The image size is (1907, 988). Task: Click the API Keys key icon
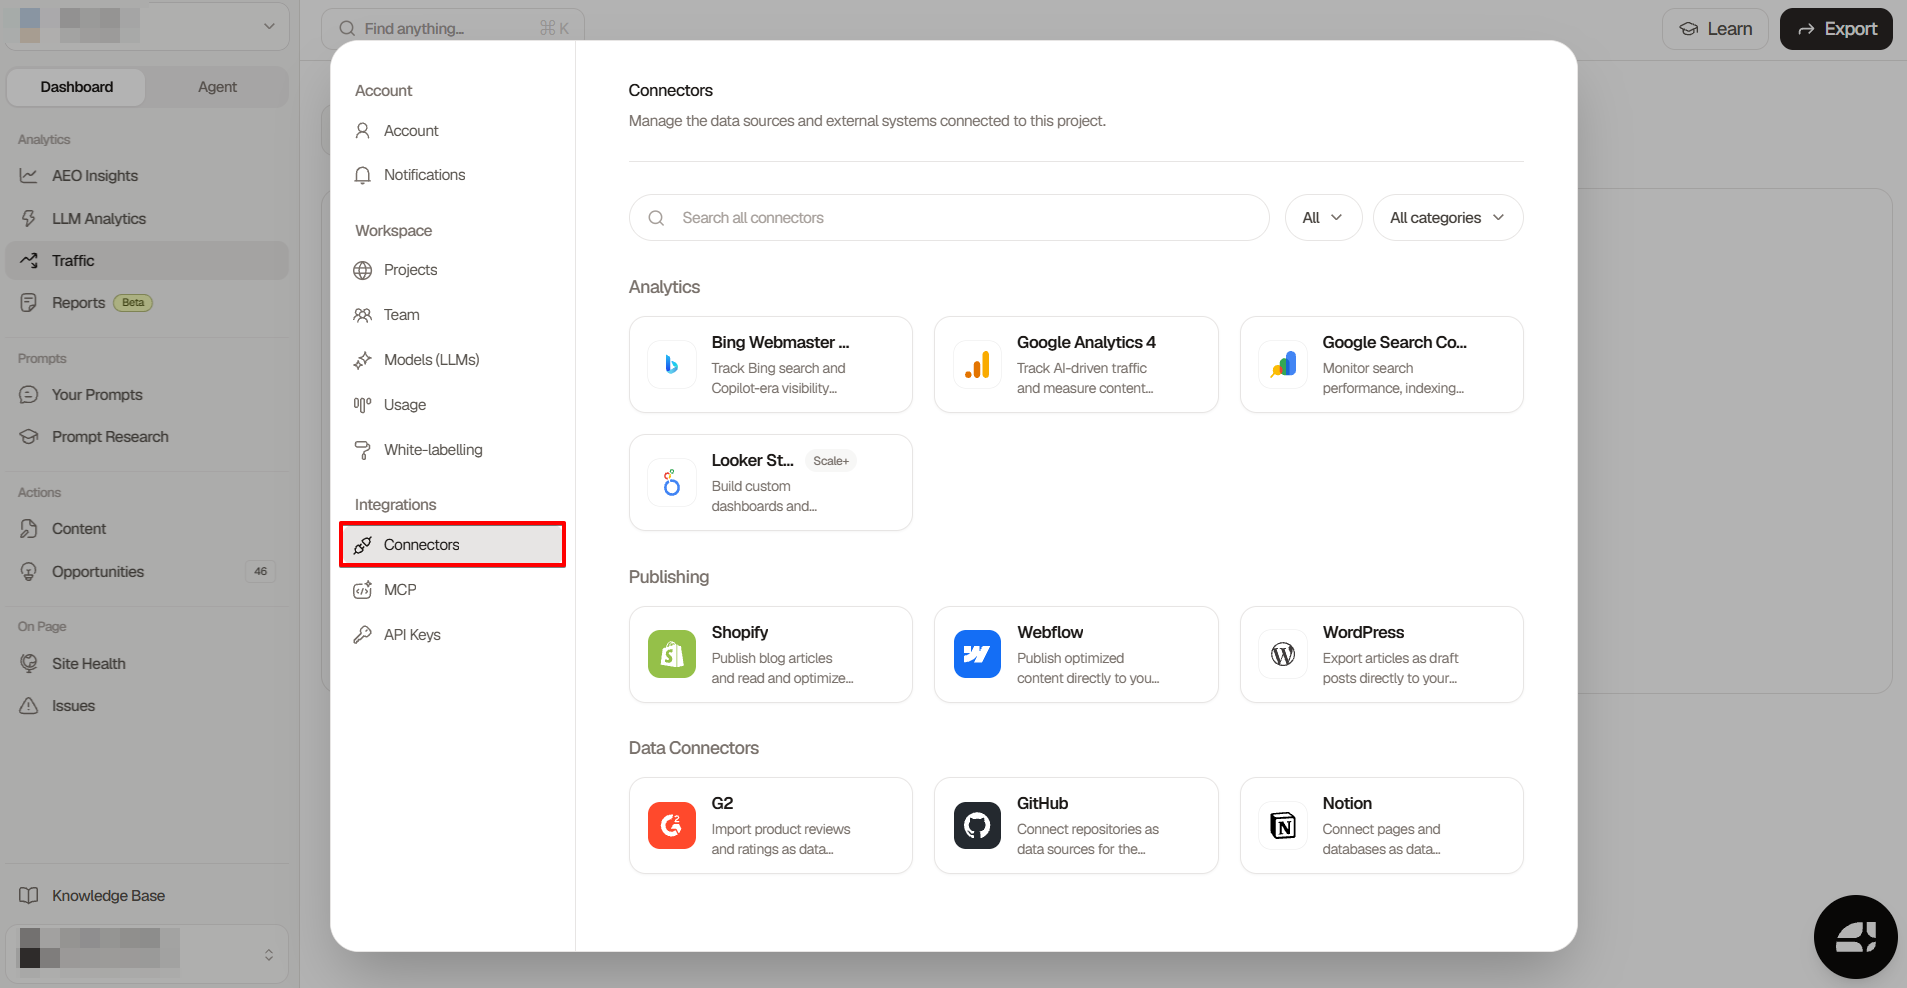coord(363,635)
